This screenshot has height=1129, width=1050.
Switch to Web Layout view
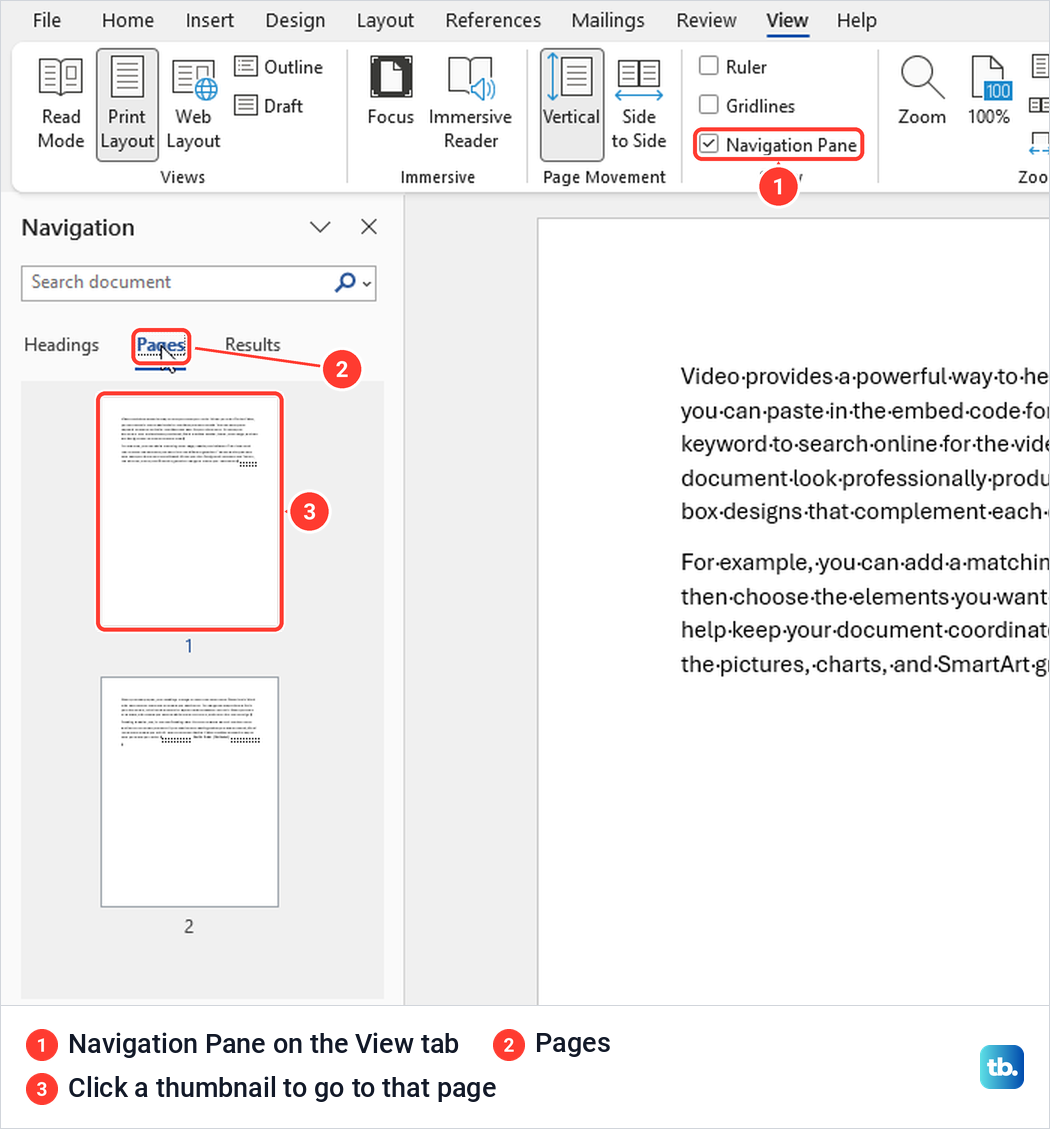pyautogui.click(x=193, y=104)
